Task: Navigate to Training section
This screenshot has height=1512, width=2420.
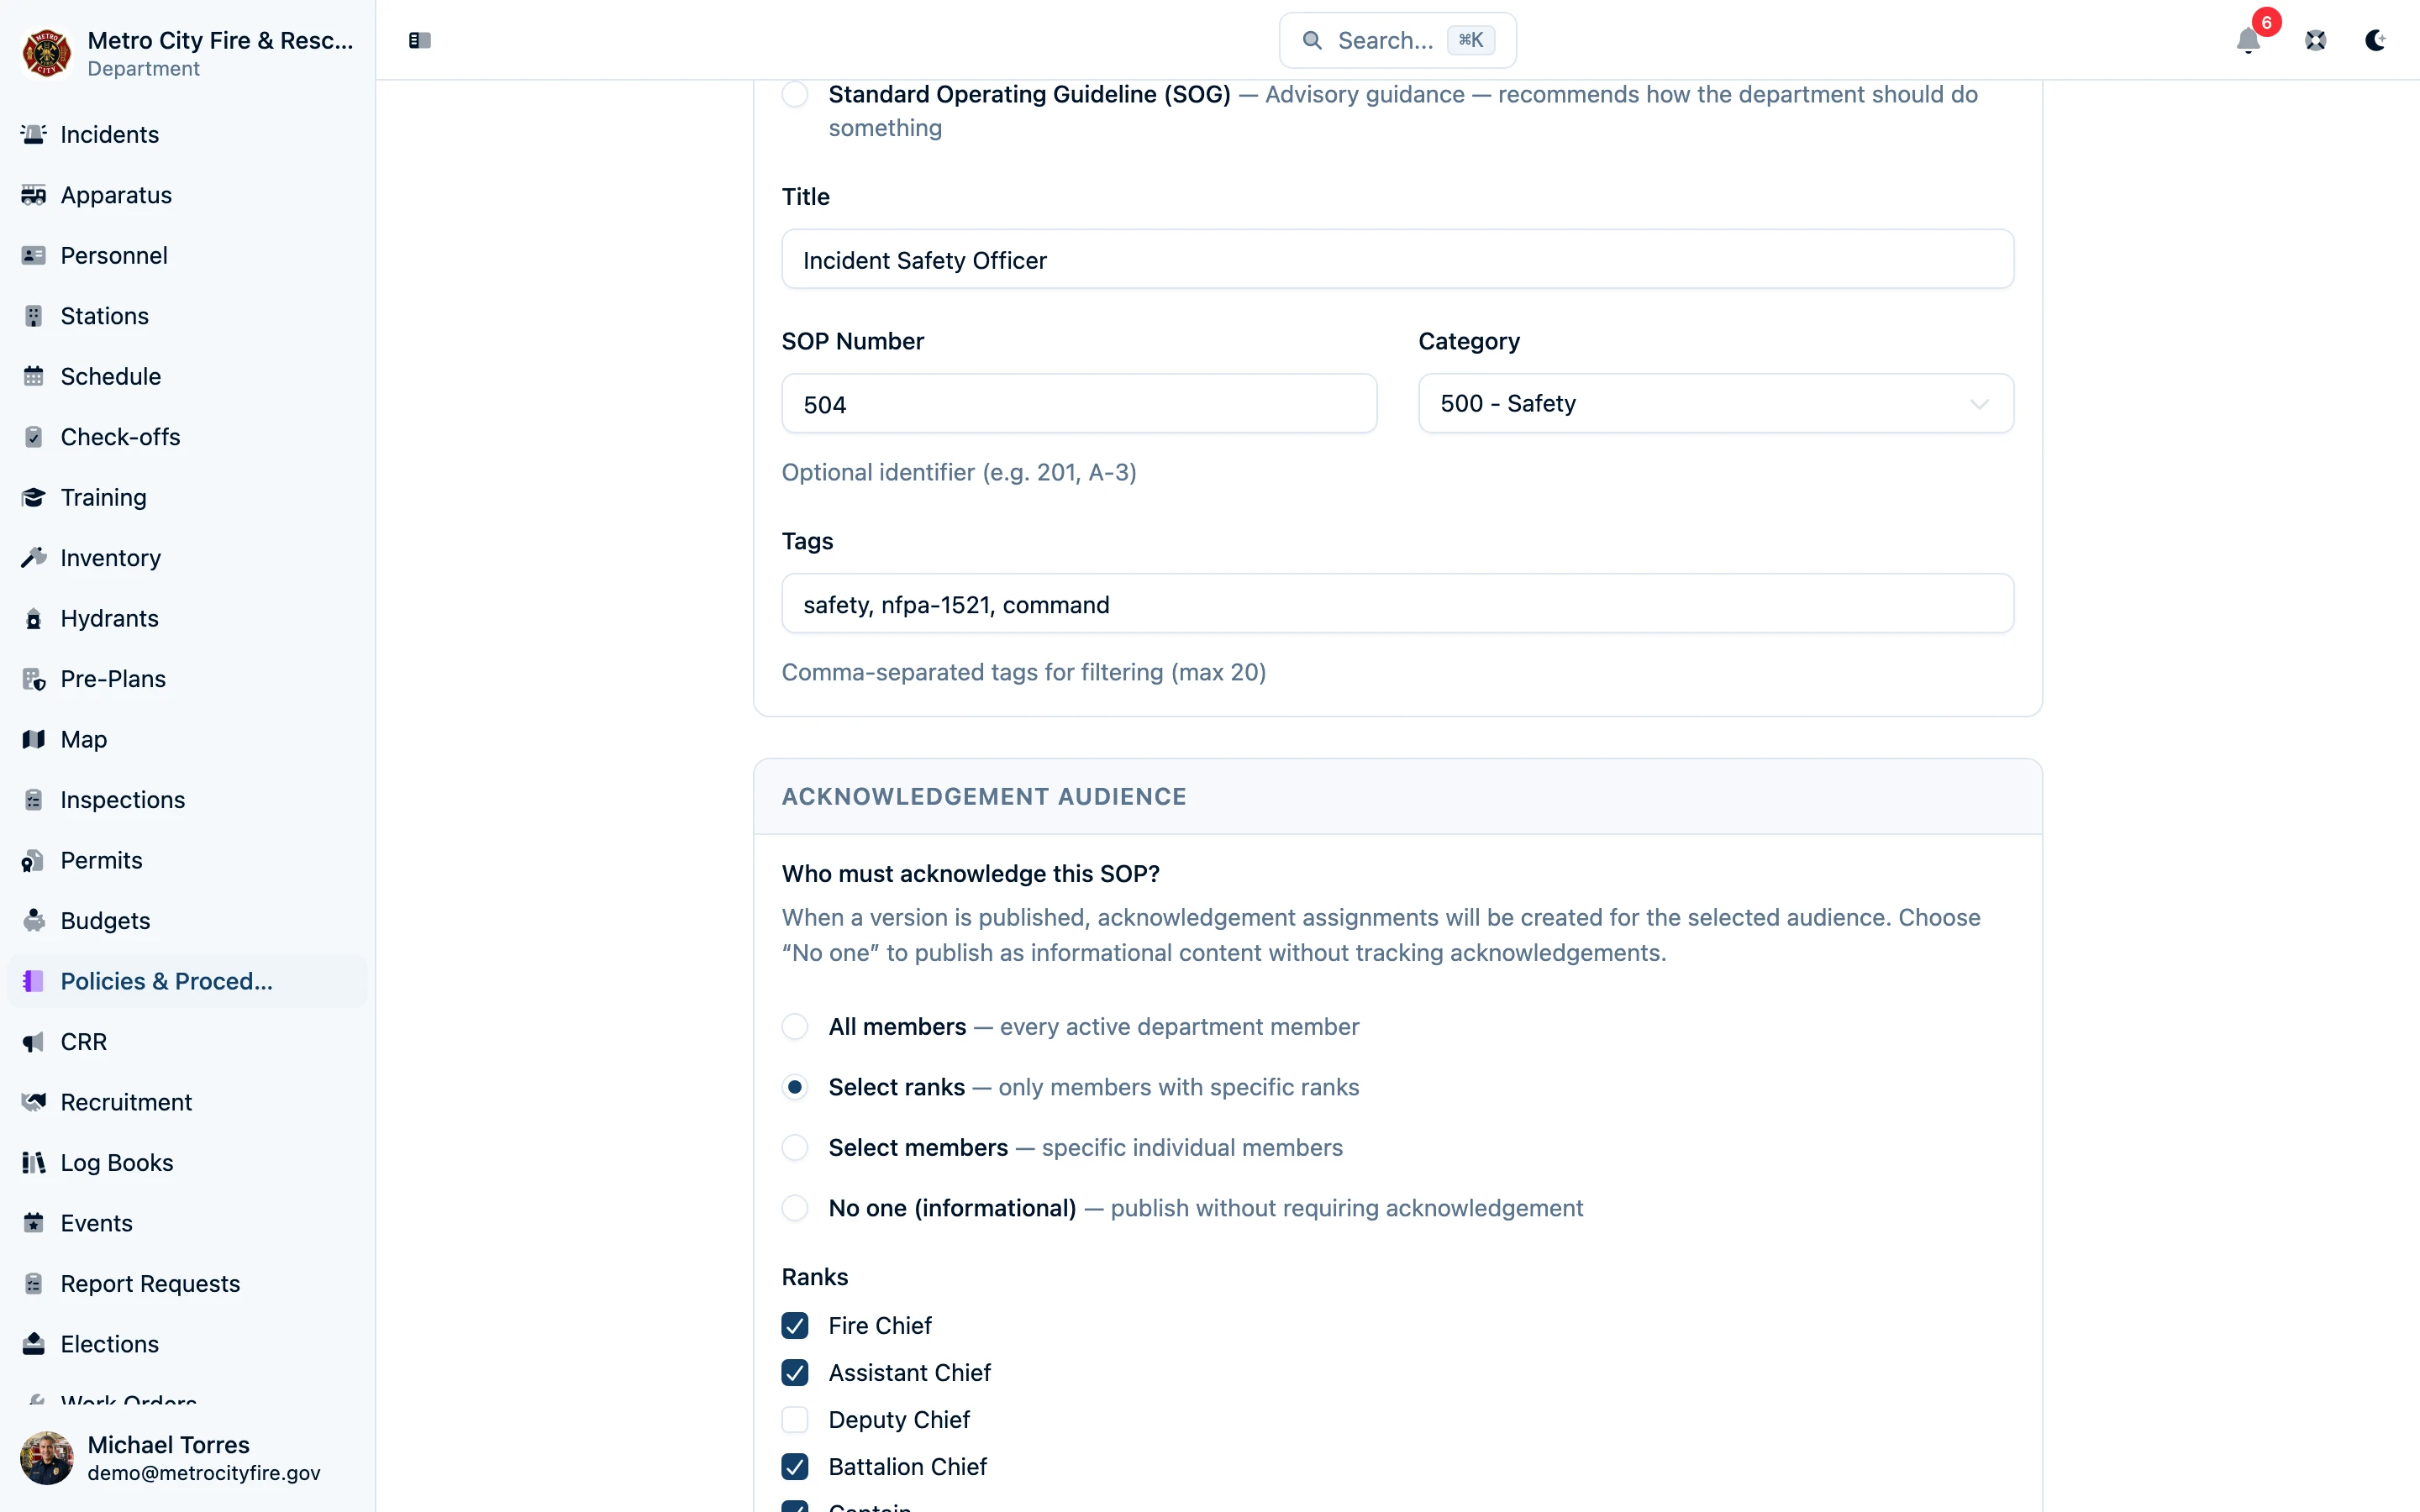Action: [x=187, y=497]
